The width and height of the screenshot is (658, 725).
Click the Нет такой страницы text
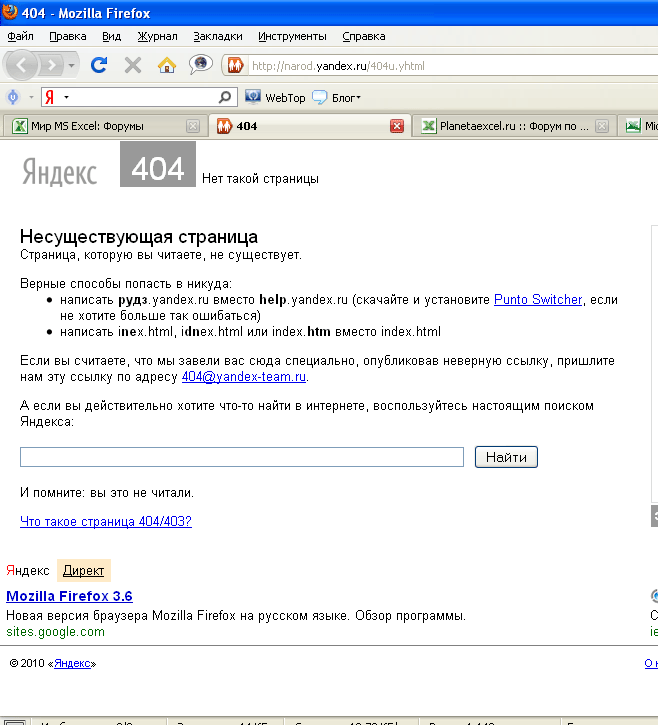[x=260, y=178]
